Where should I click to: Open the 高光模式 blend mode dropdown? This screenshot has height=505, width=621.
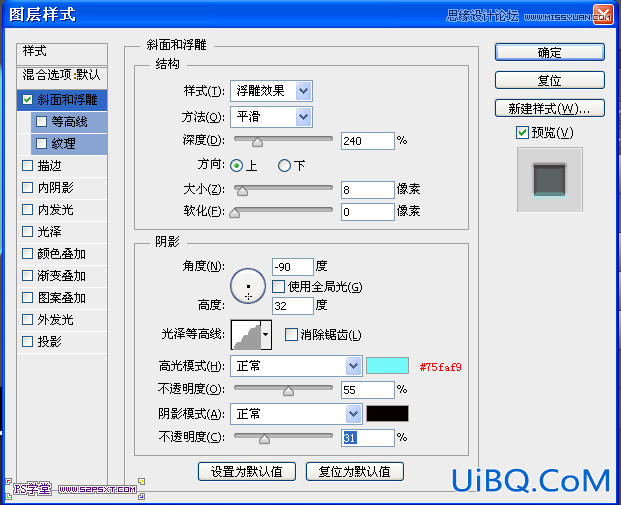click(x=296, y=366)
